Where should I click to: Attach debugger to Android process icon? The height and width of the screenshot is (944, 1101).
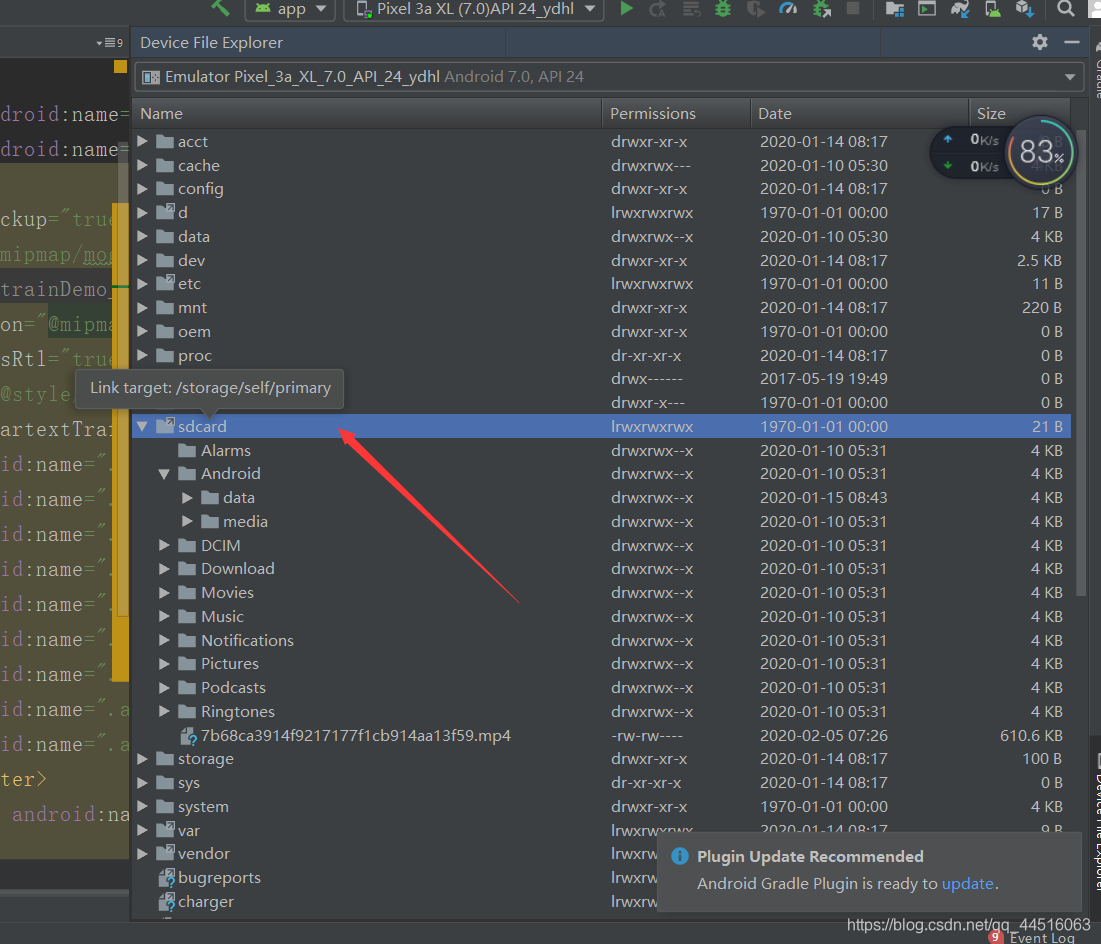pos(821,8)
